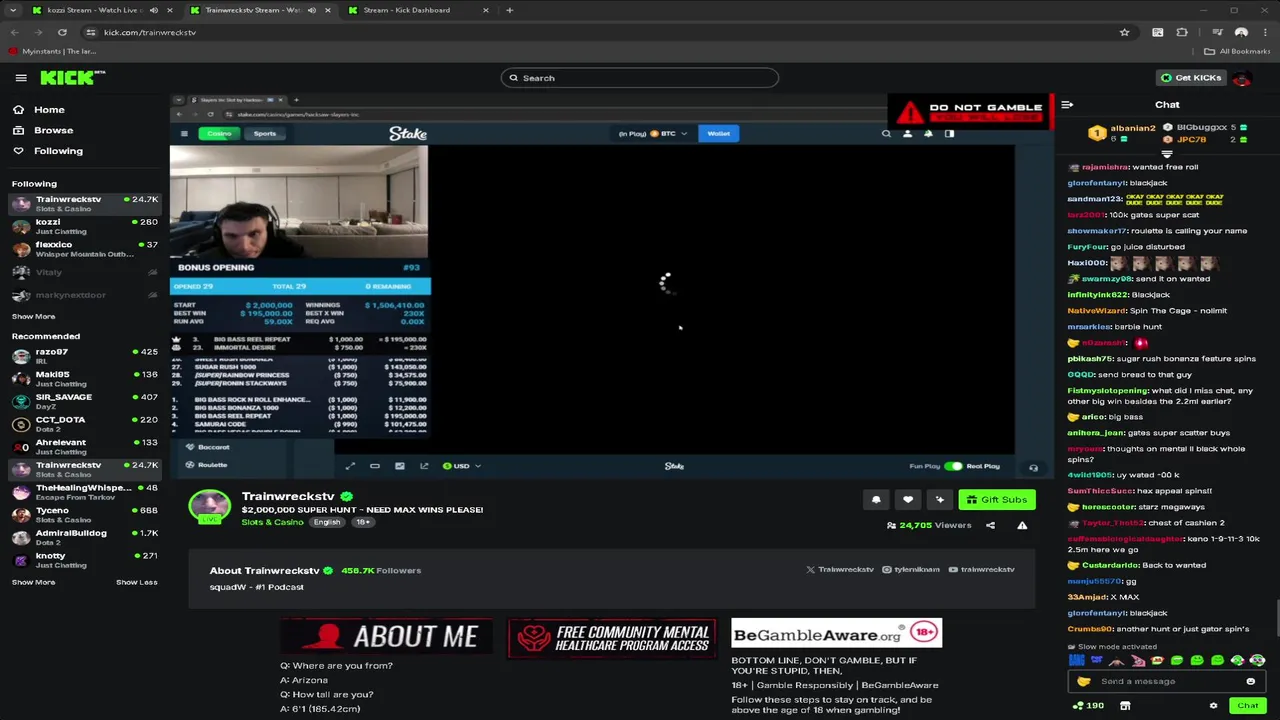
Task: Open kozzi channel in Following list
Action: coord(84,227)
